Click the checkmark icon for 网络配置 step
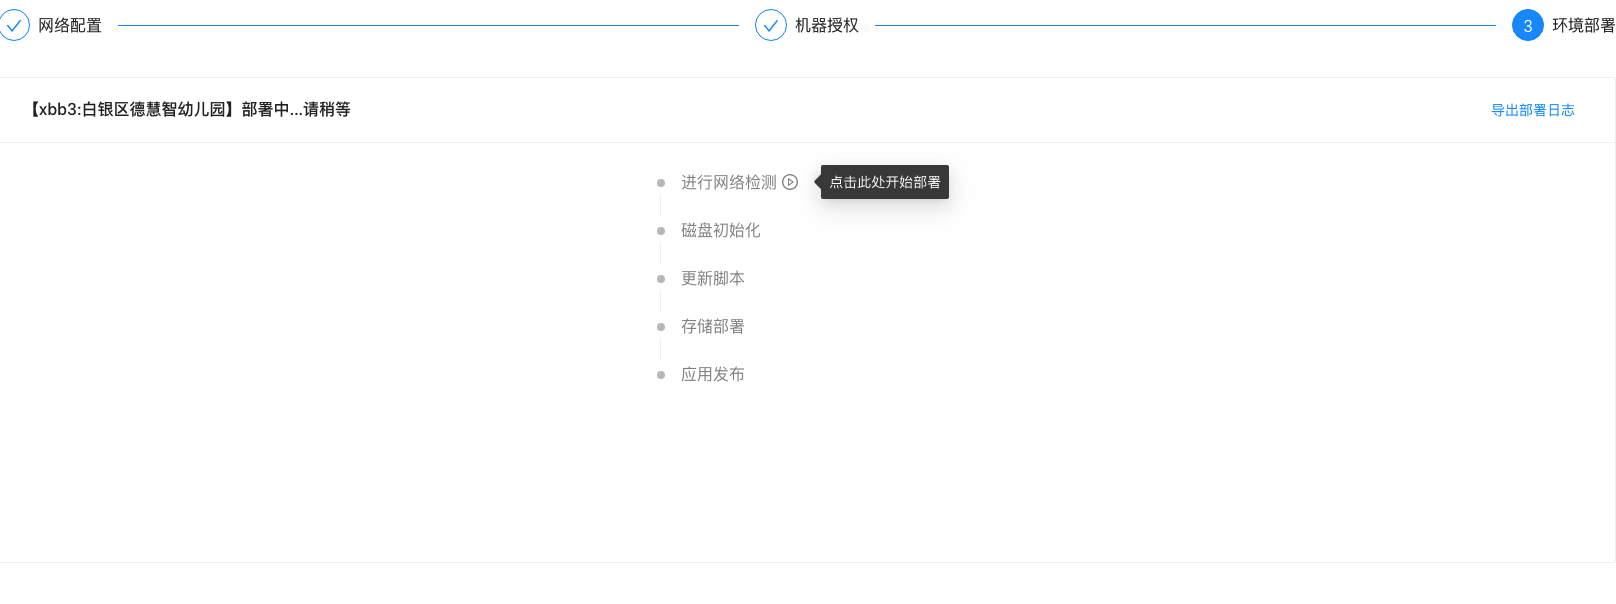The image size is (1616, 604). tap(14, 25)
